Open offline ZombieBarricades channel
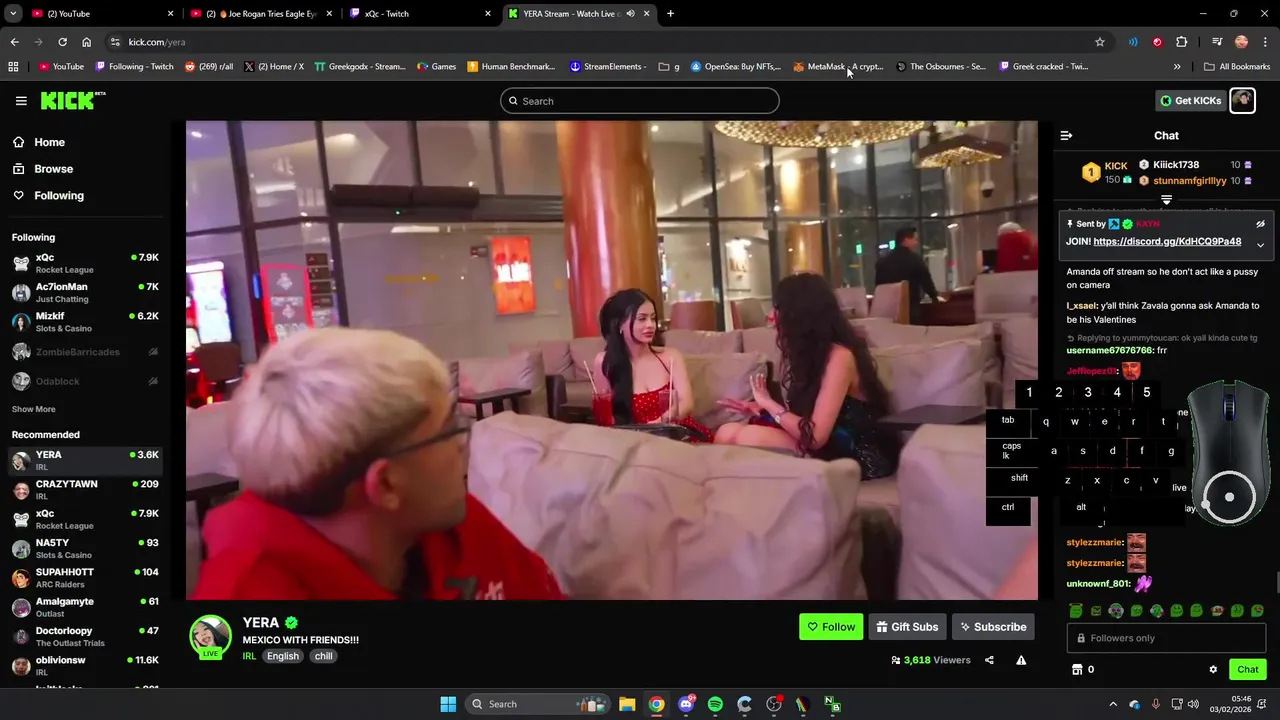 85,352
